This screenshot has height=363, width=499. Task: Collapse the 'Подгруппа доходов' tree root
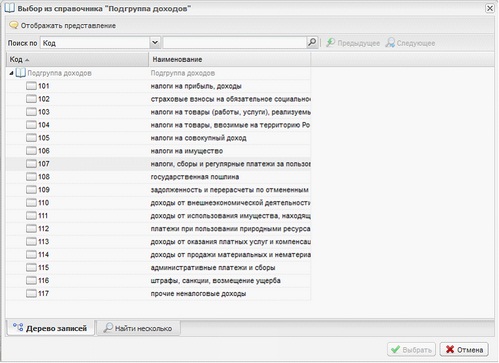tap(11, 73)
